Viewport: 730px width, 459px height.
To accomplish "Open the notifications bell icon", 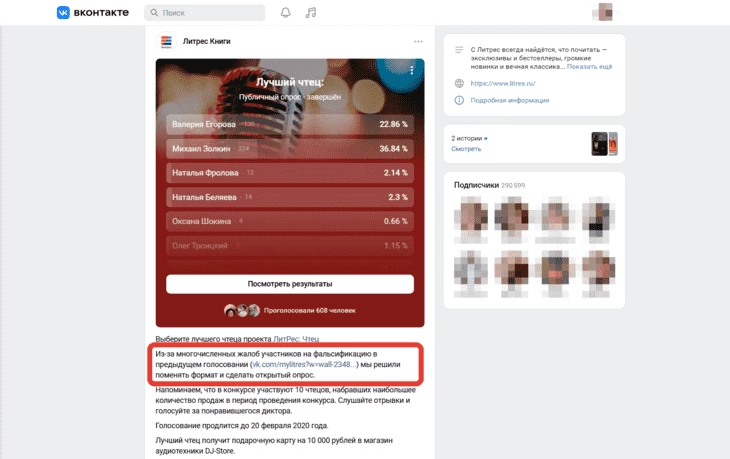I will (286, 13).
